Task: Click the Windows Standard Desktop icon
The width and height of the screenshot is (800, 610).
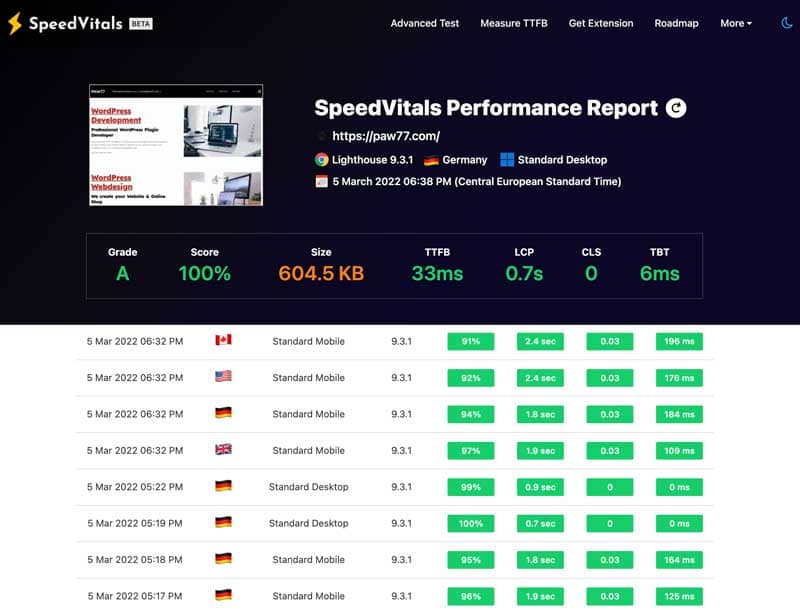Action: [507, 160]
